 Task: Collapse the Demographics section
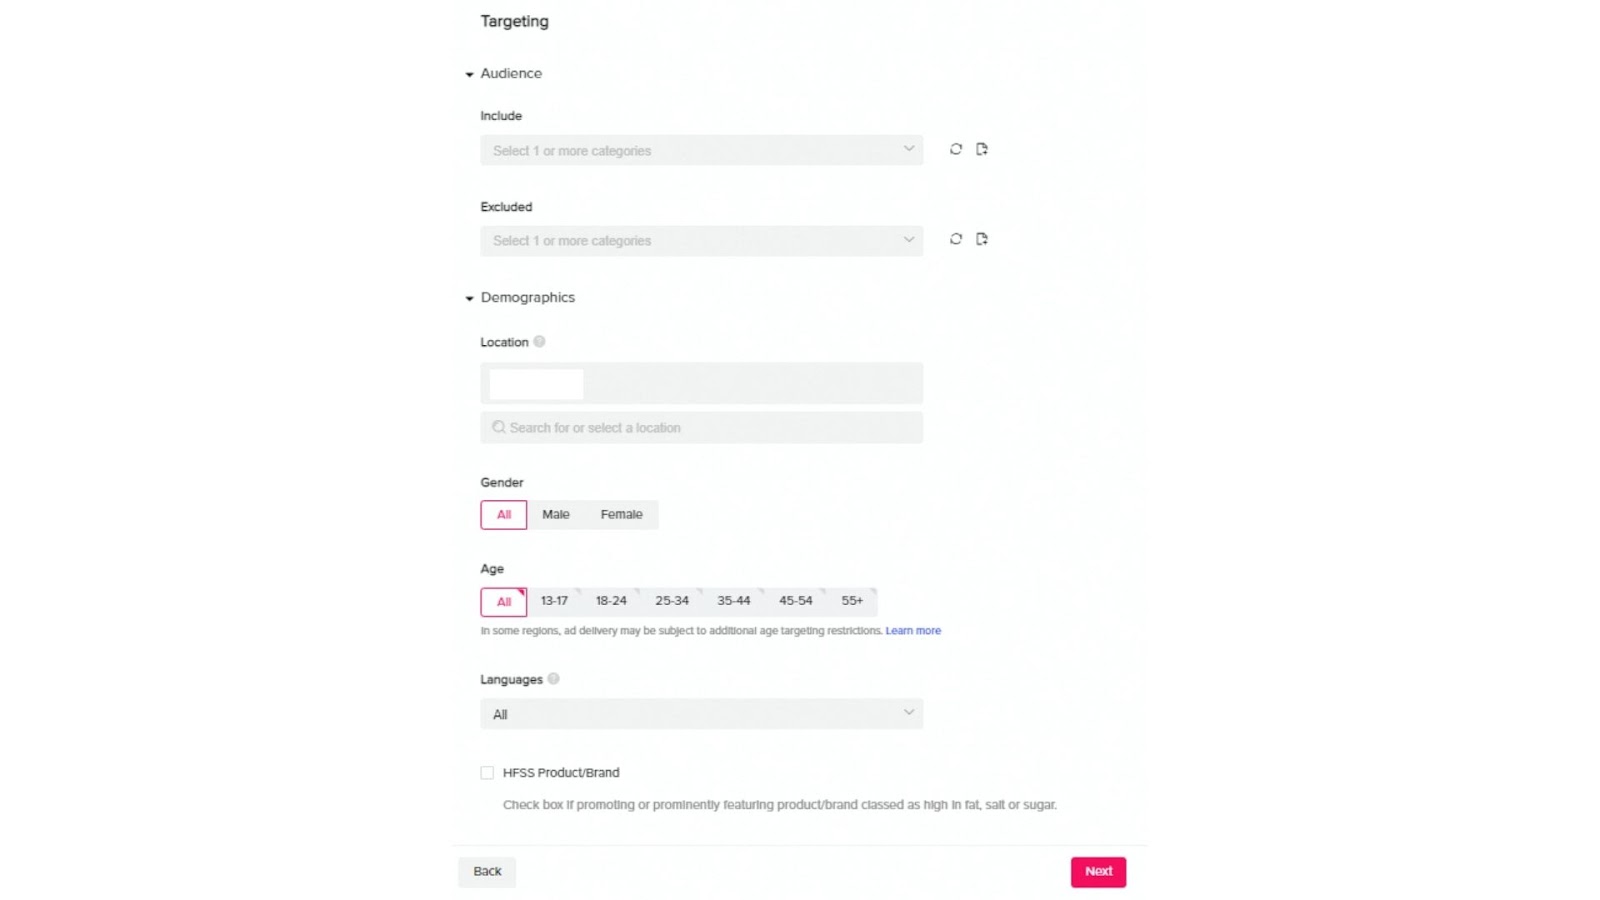pyautogui.click(x=469, y=298)
